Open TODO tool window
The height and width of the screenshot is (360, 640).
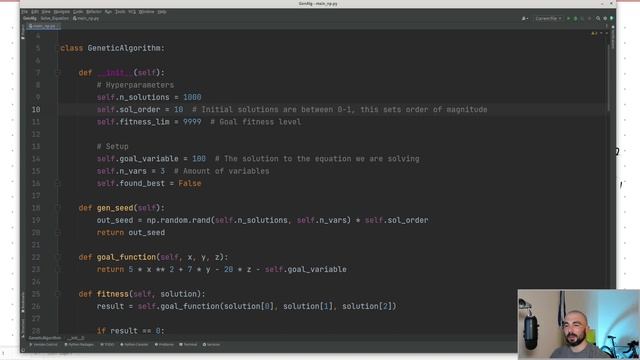click(107, 344)
